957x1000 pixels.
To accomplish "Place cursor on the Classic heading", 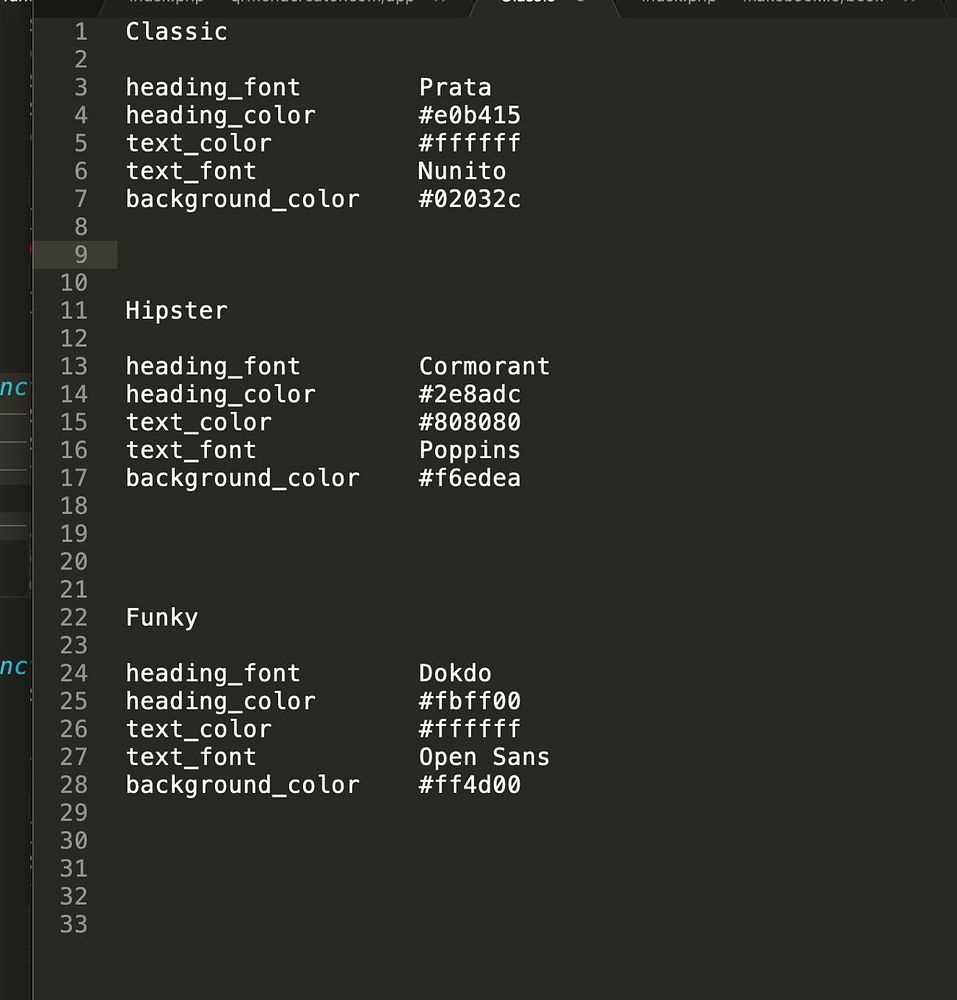I will pyautogui.click(x=176, y=32).
